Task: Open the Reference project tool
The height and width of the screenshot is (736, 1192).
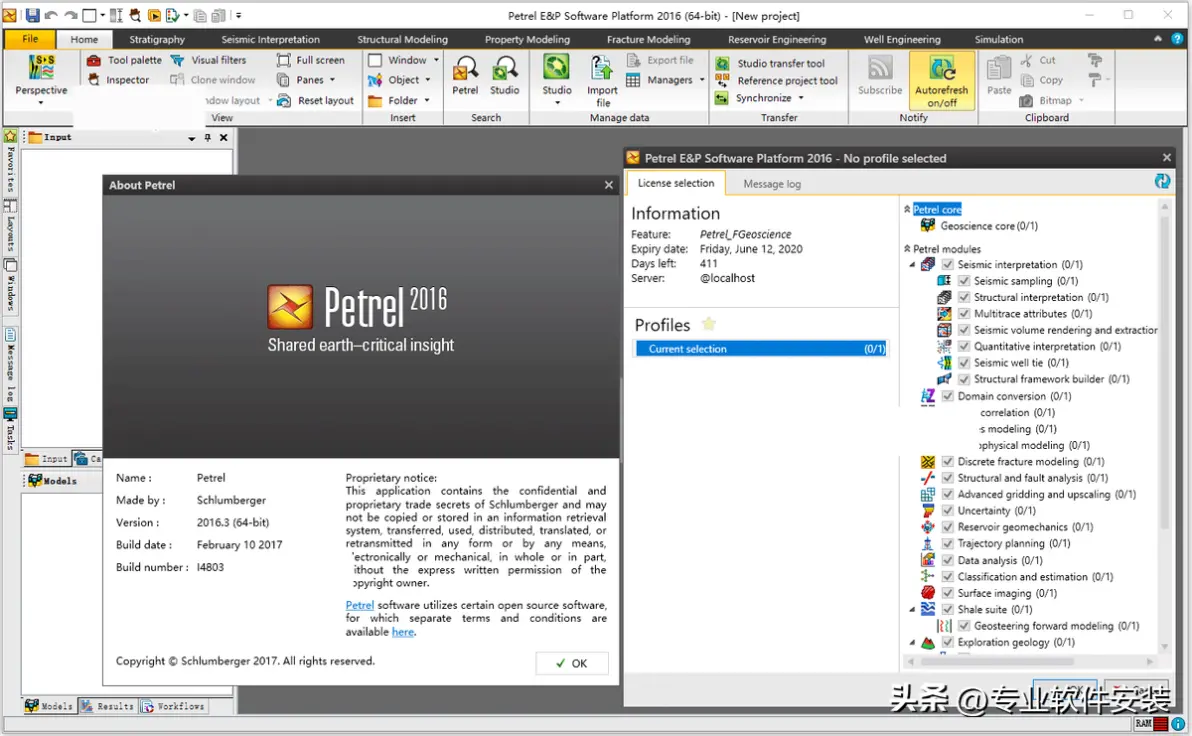Action: pyautogui.click(x=776, y=81)
